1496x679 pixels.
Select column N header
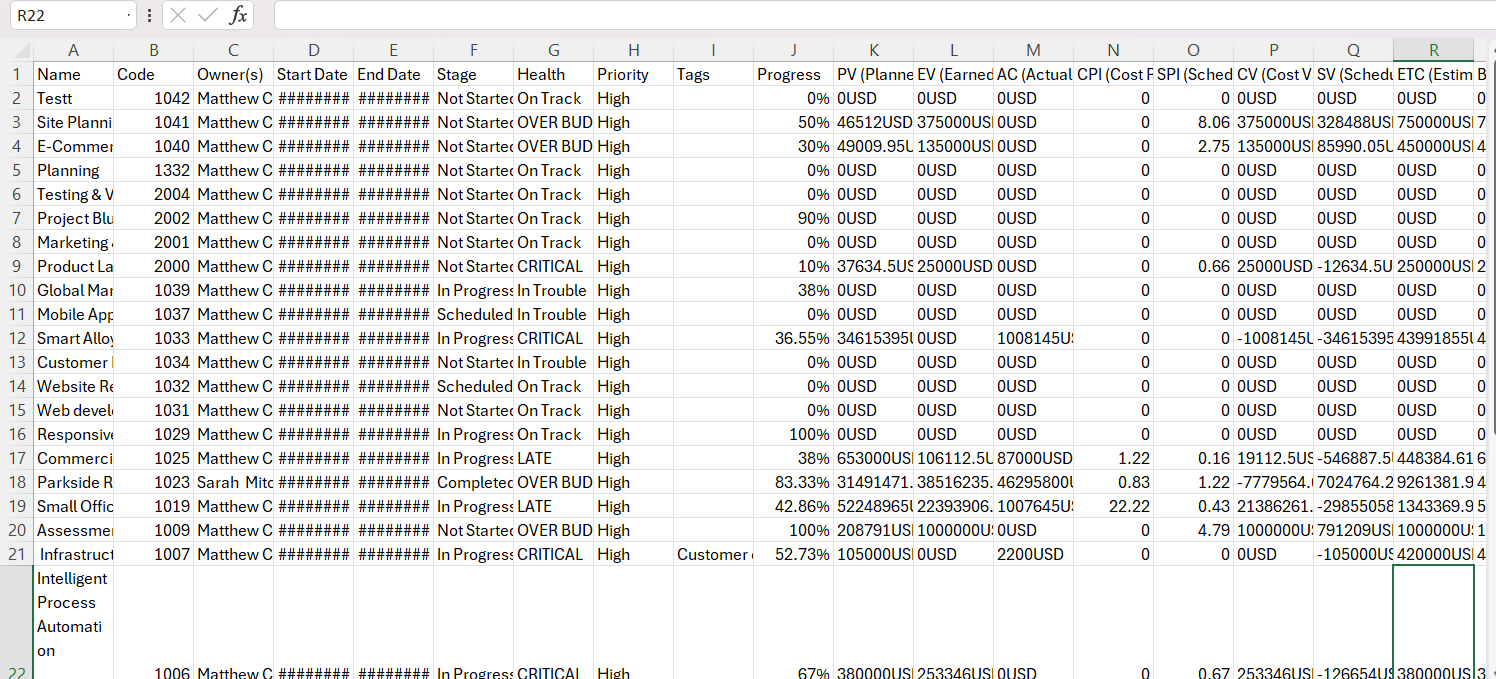coord(1113,50)
